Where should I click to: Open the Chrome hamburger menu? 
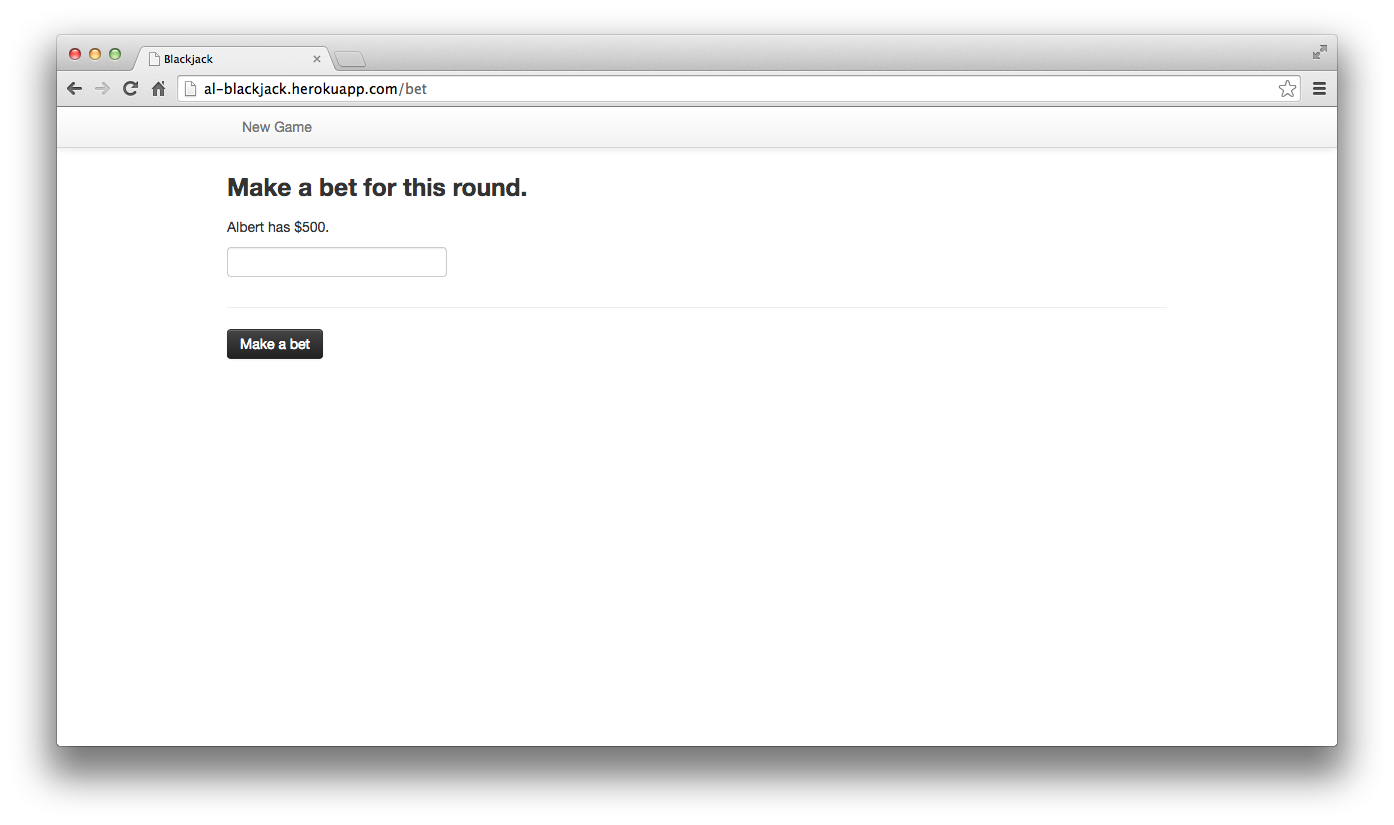click(x=1319, y=89)
